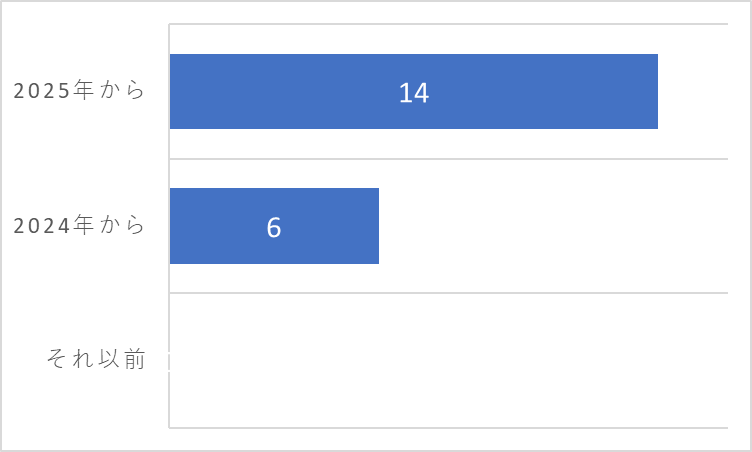752x452 pixels.
Task: Click the data label 6
Action: point(274,227)
